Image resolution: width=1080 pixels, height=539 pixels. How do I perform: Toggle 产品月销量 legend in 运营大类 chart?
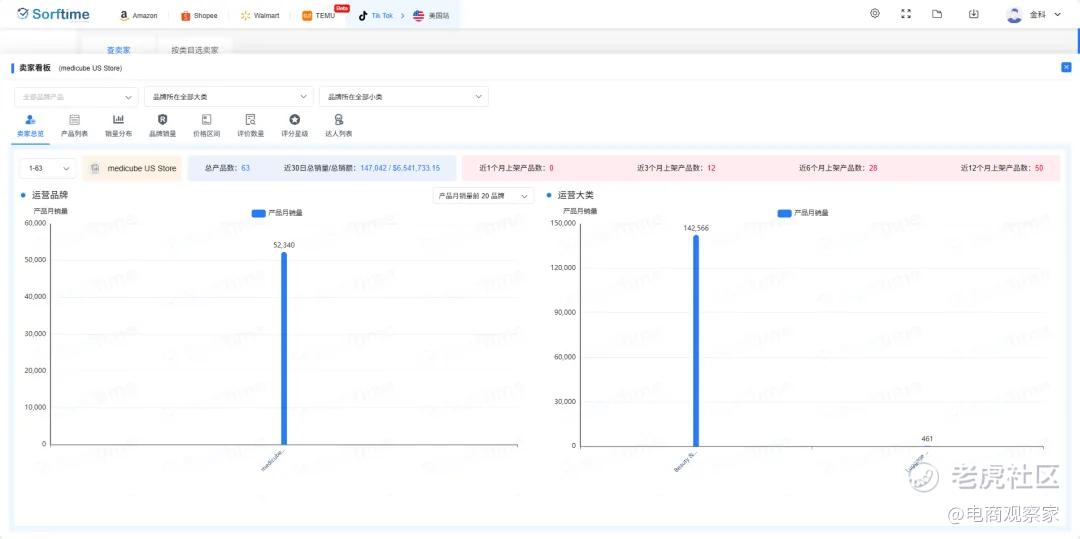[803, 213]
